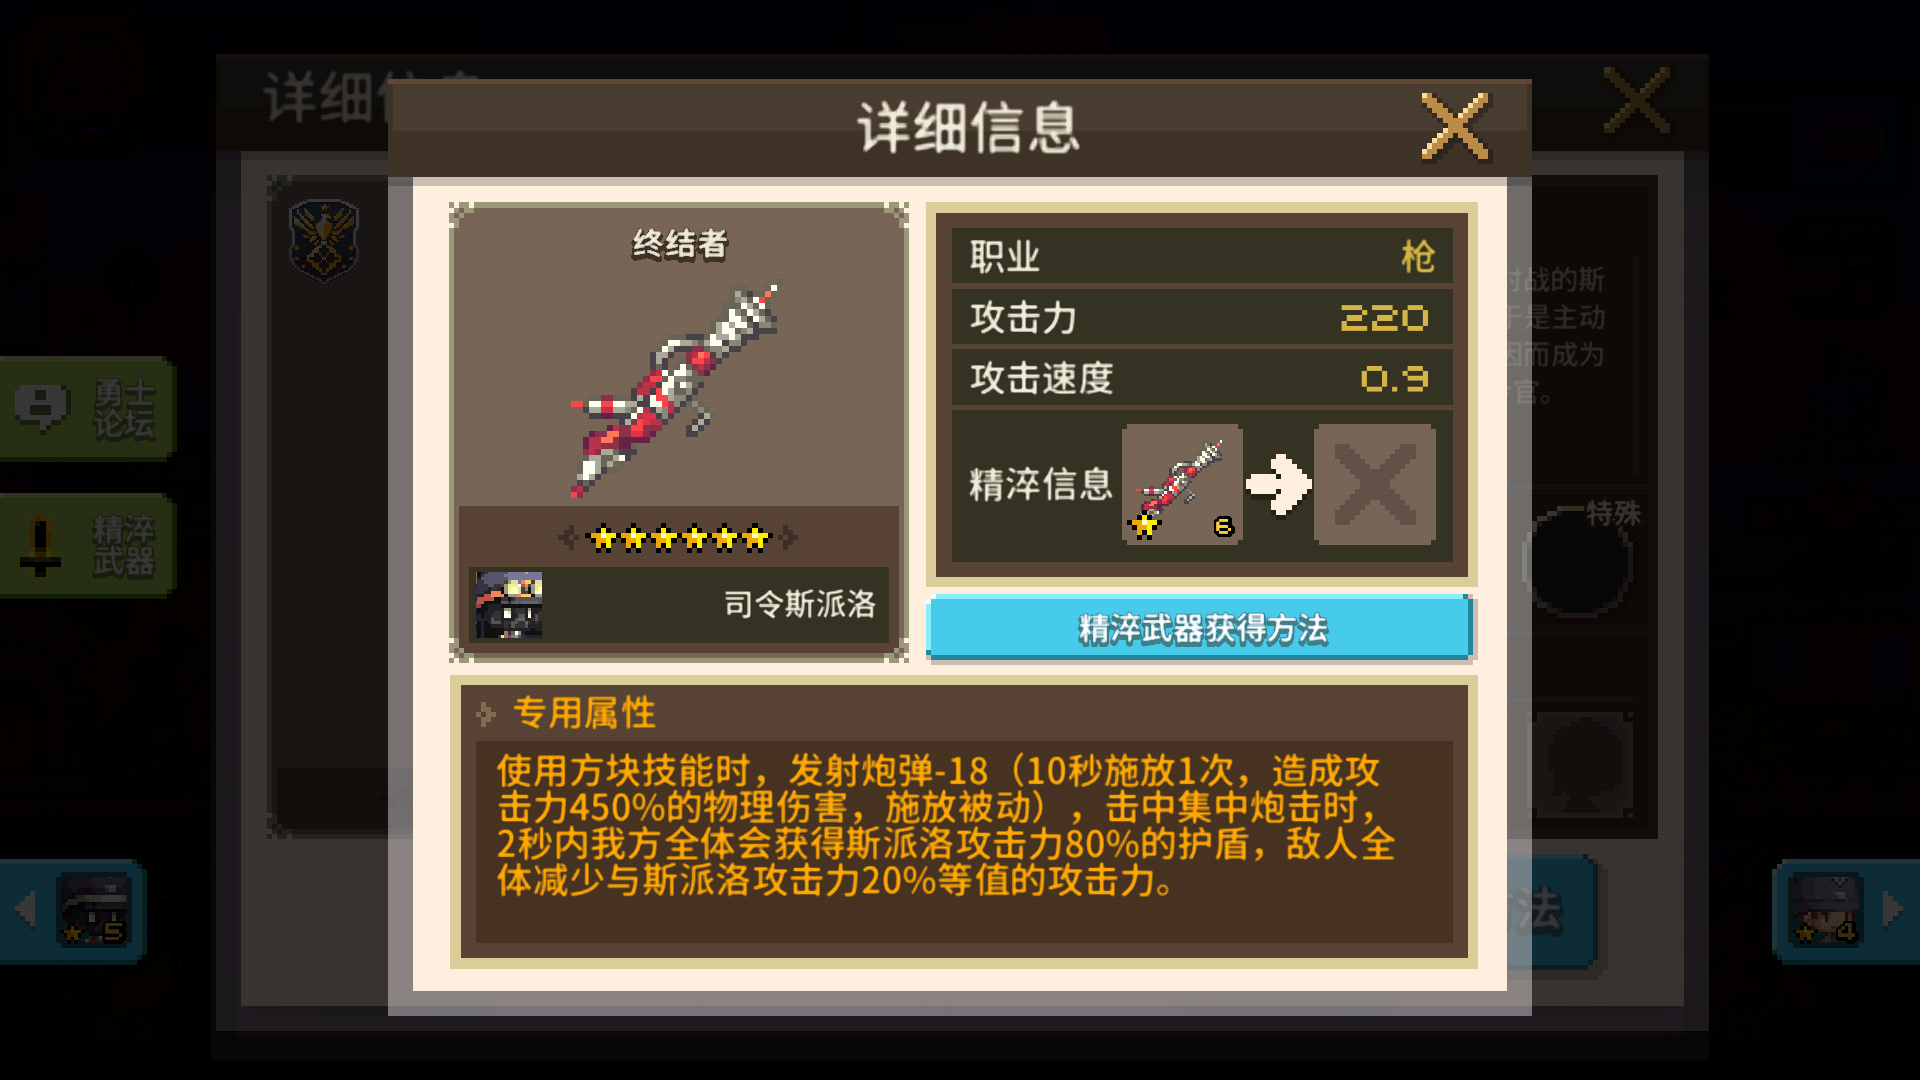Click the 攻击力 220 stat row
Viewport: 1920px width, 1080px height.
point(1201,318)
